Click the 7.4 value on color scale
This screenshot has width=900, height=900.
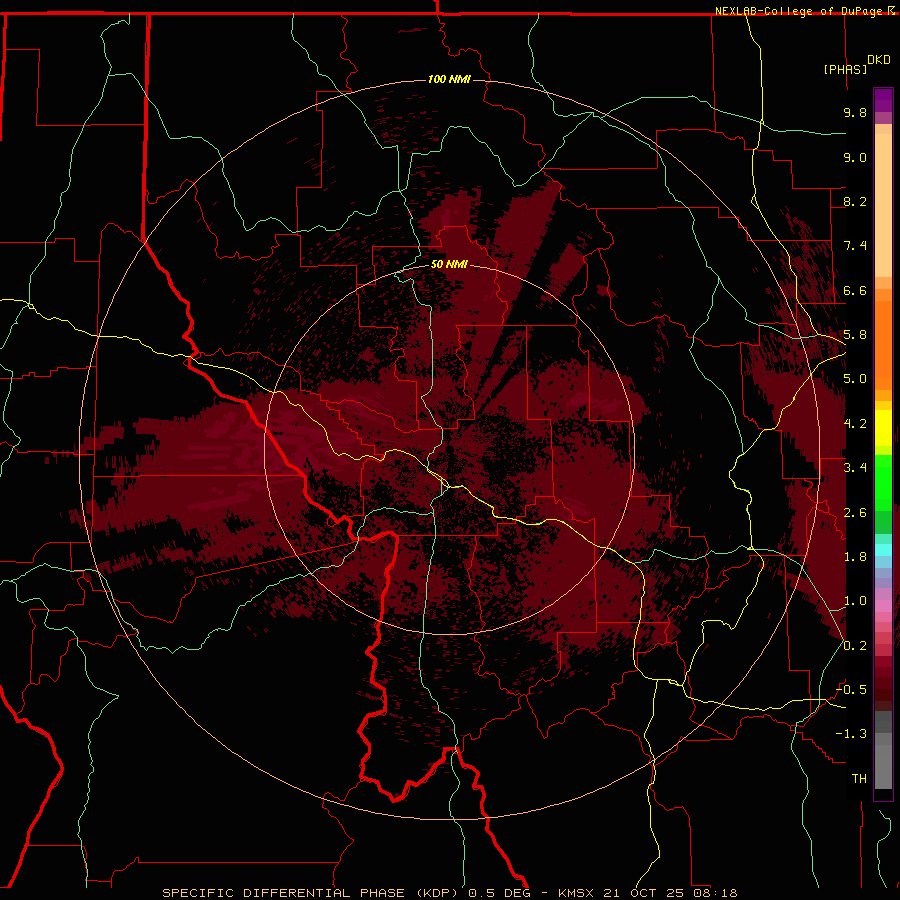(x=855, y=246)
